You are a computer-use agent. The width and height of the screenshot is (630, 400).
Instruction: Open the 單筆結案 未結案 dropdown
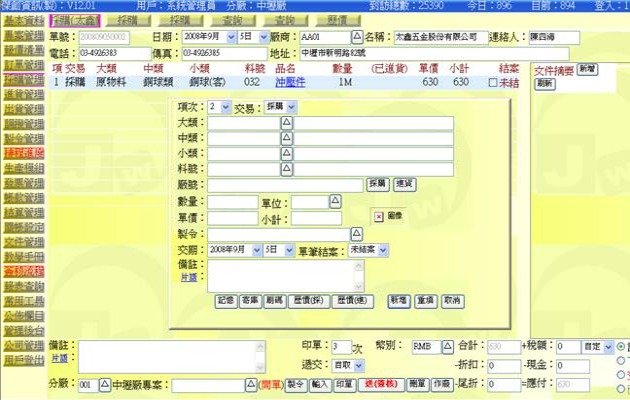(x=383, y=249)
